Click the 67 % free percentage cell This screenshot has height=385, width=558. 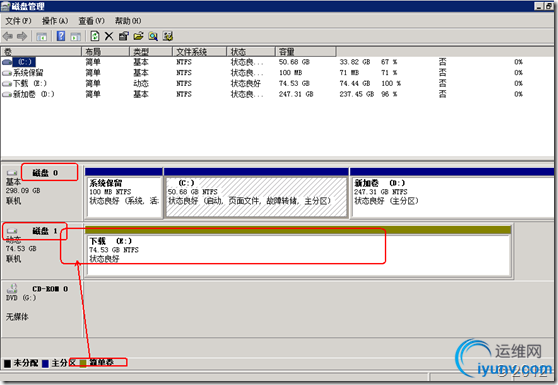click(x=389, y=62)
